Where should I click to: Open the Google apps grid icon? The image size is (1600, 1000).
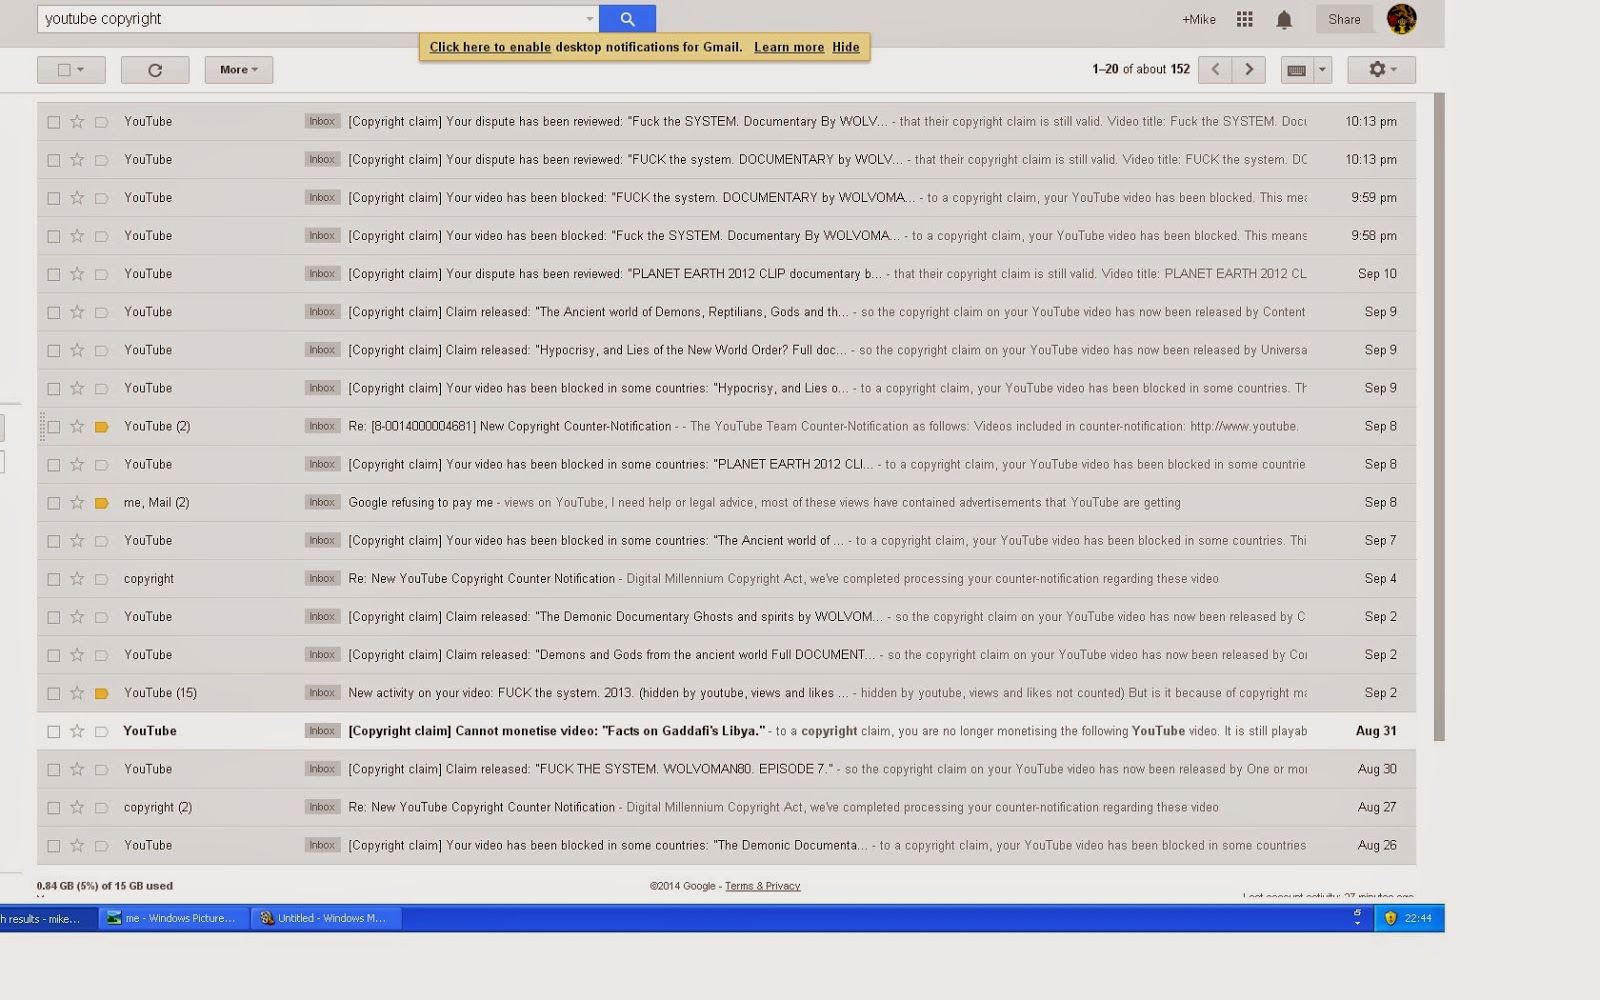[x=1245, y=19]
